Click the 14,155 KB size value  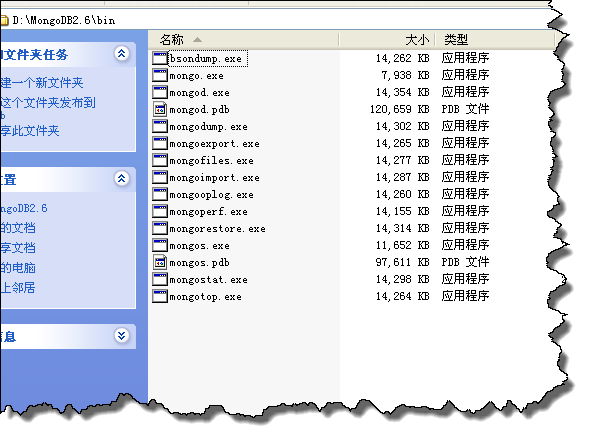click(x=402, y=211)
